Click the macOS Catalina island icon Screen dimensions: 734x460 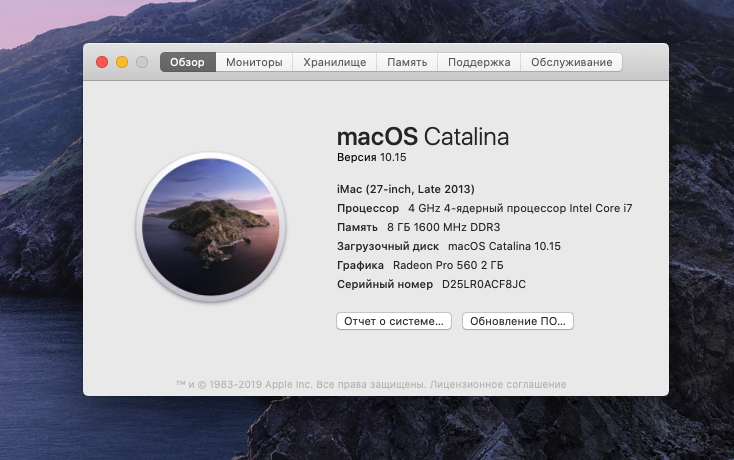pyautogui.click(x=211, y=226)
